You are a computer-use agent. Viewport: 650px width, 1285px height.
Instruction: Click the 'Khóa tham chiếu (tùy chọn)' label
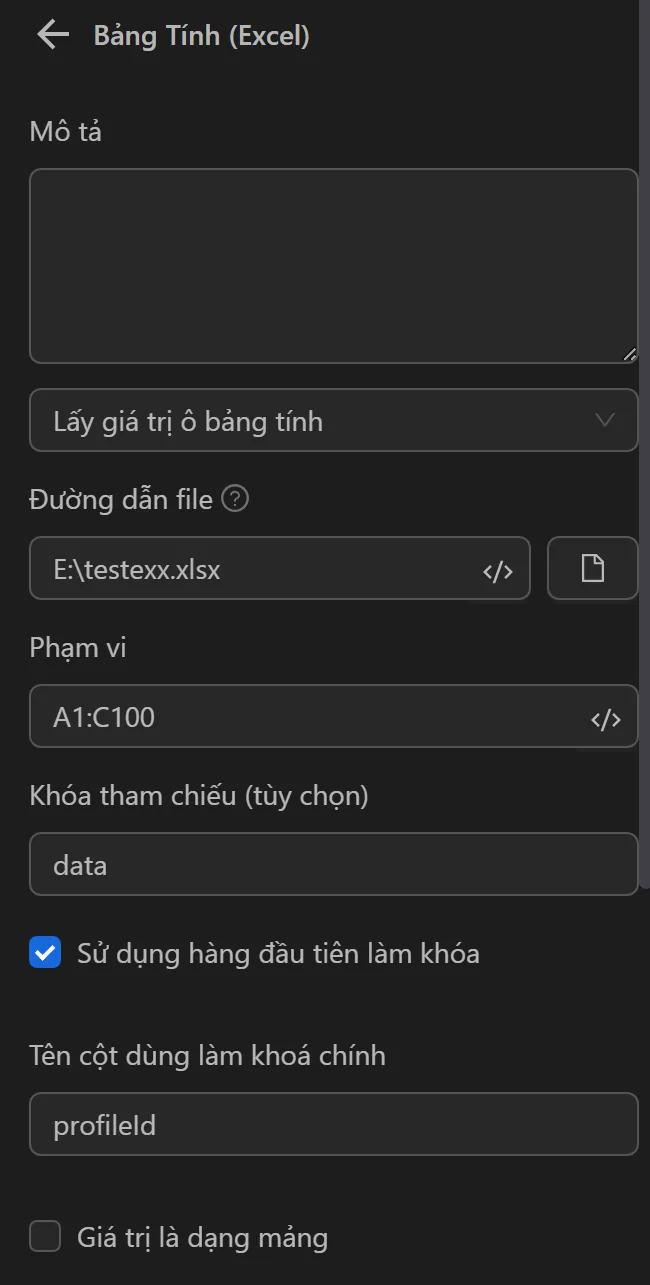pos(198,795)
